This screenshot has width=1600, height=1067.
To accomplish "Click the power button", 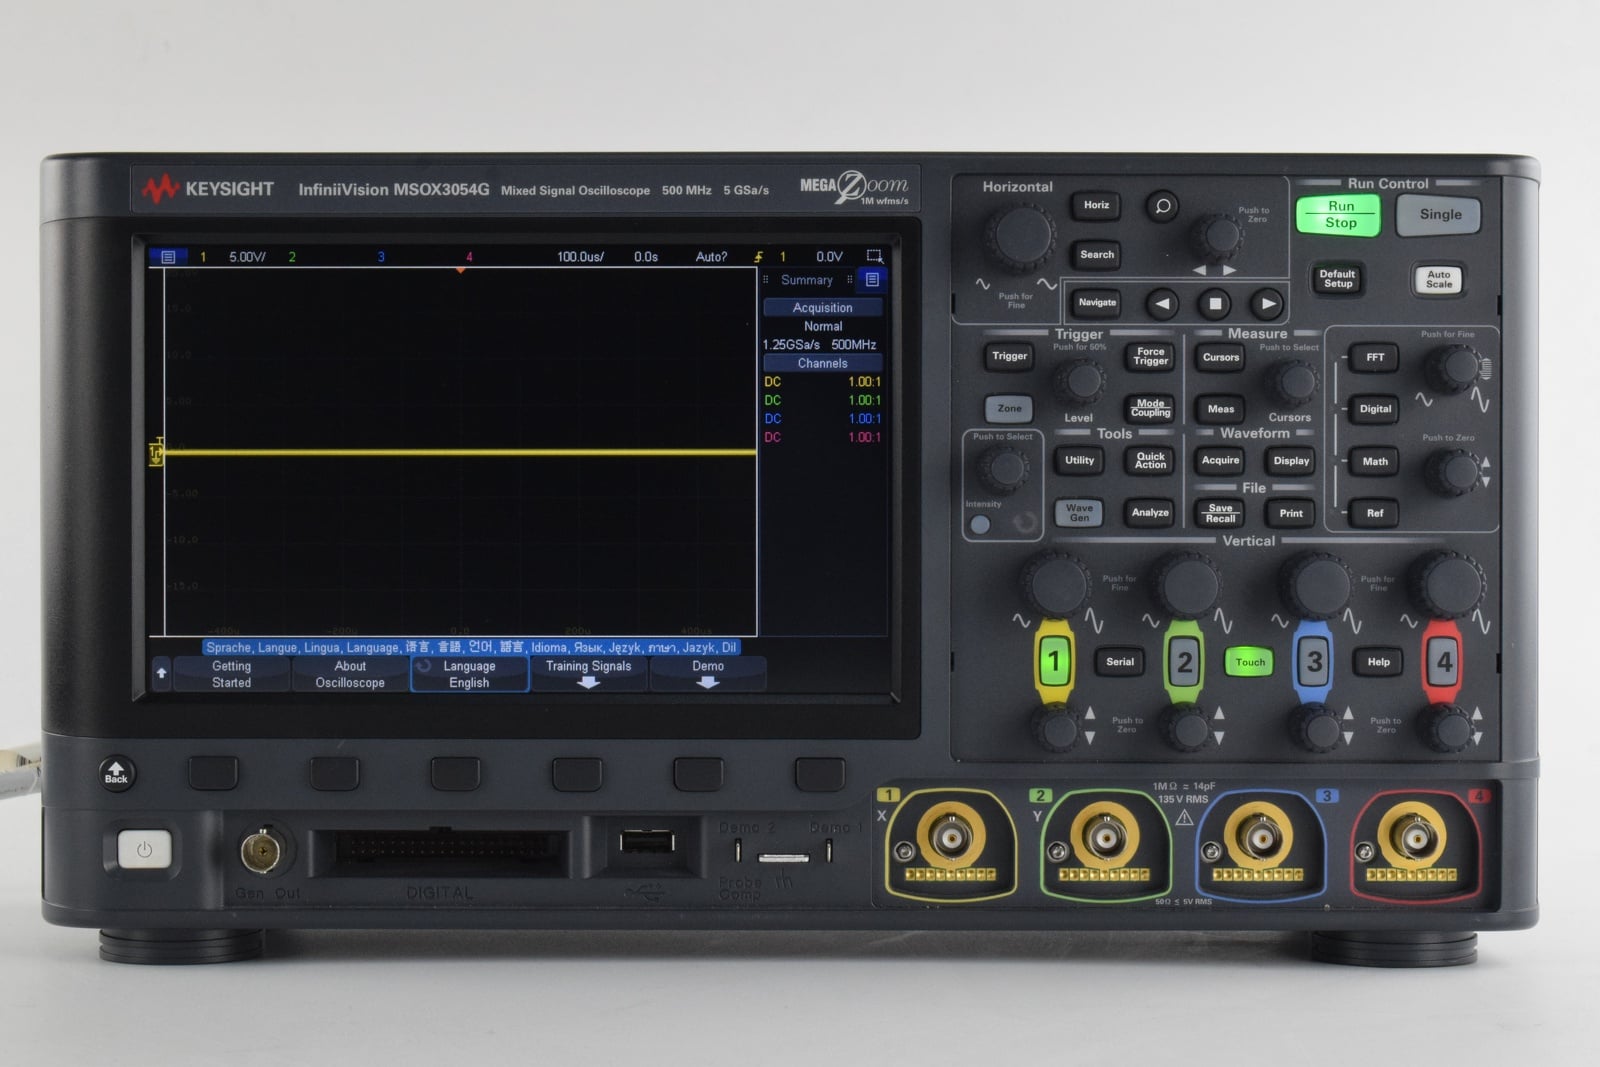I will point(144,851).
